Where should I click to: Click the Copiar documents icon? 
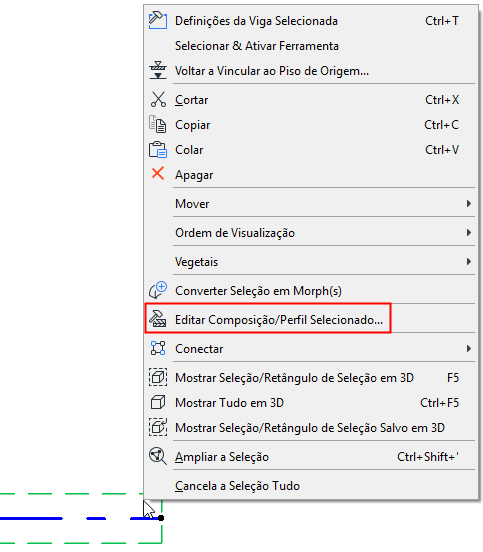pos(157,125)
